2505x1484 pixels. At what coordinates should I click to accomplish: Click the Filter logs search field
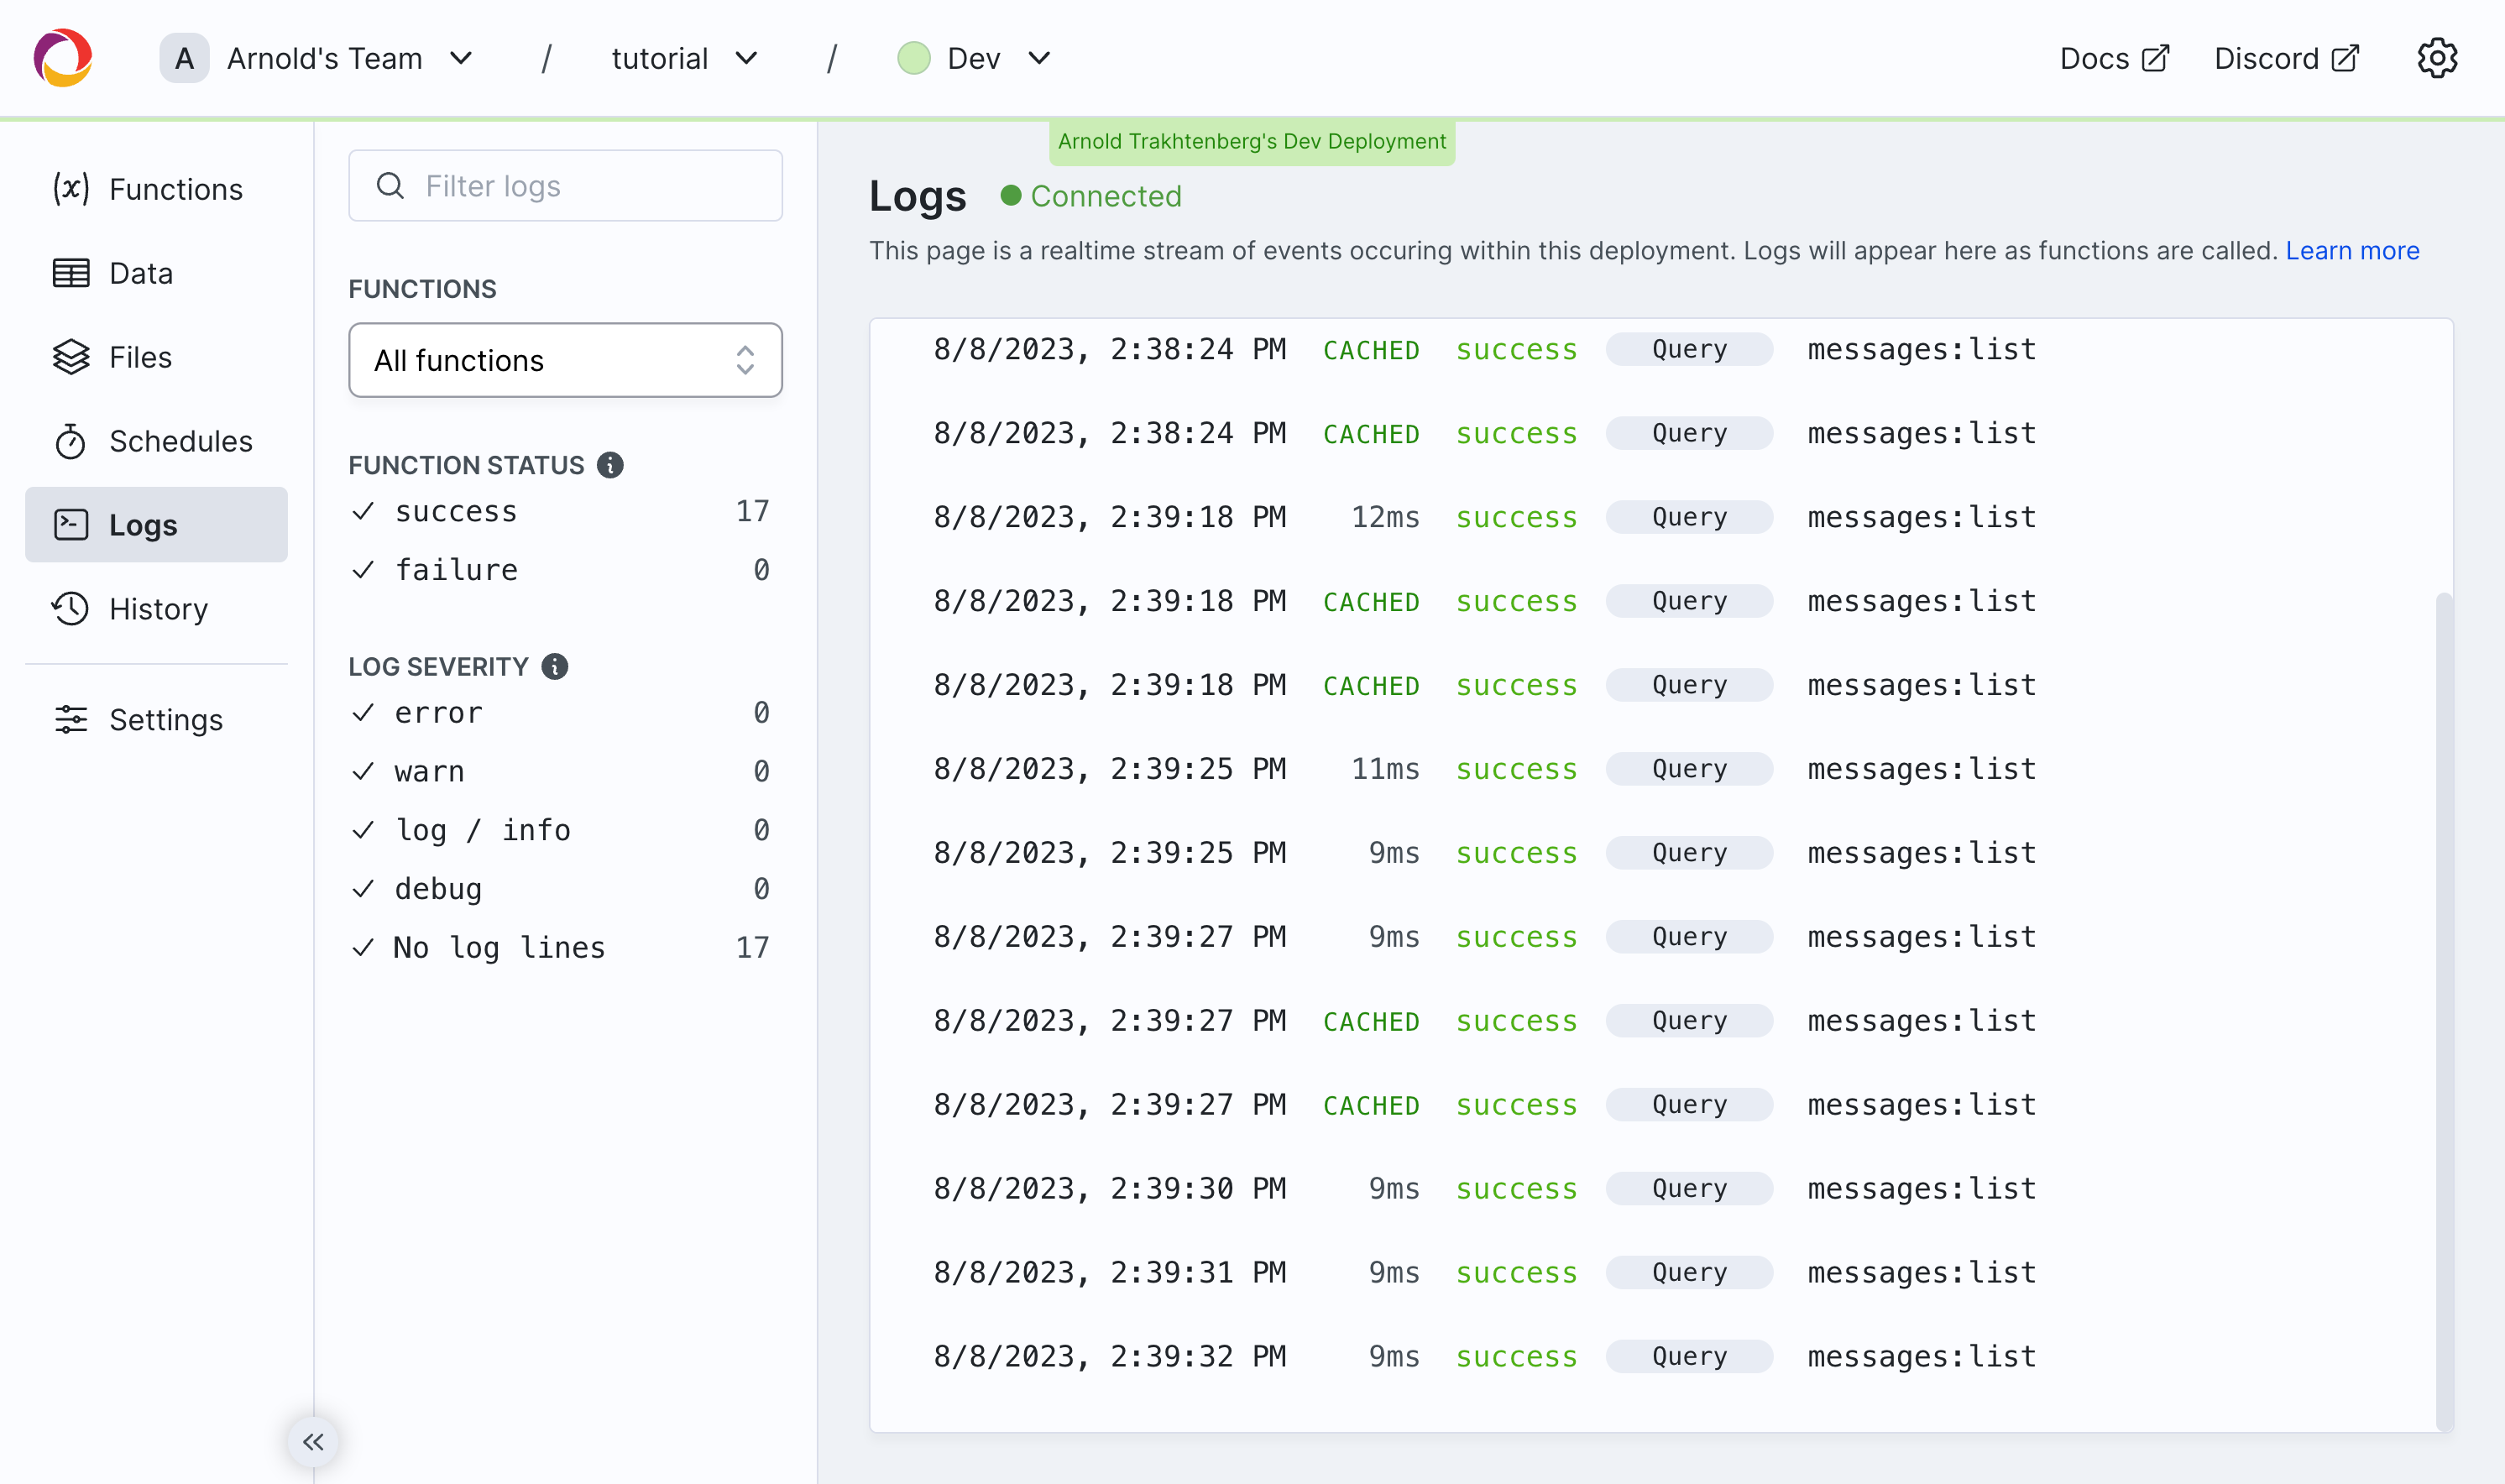[x=565, y=186]
